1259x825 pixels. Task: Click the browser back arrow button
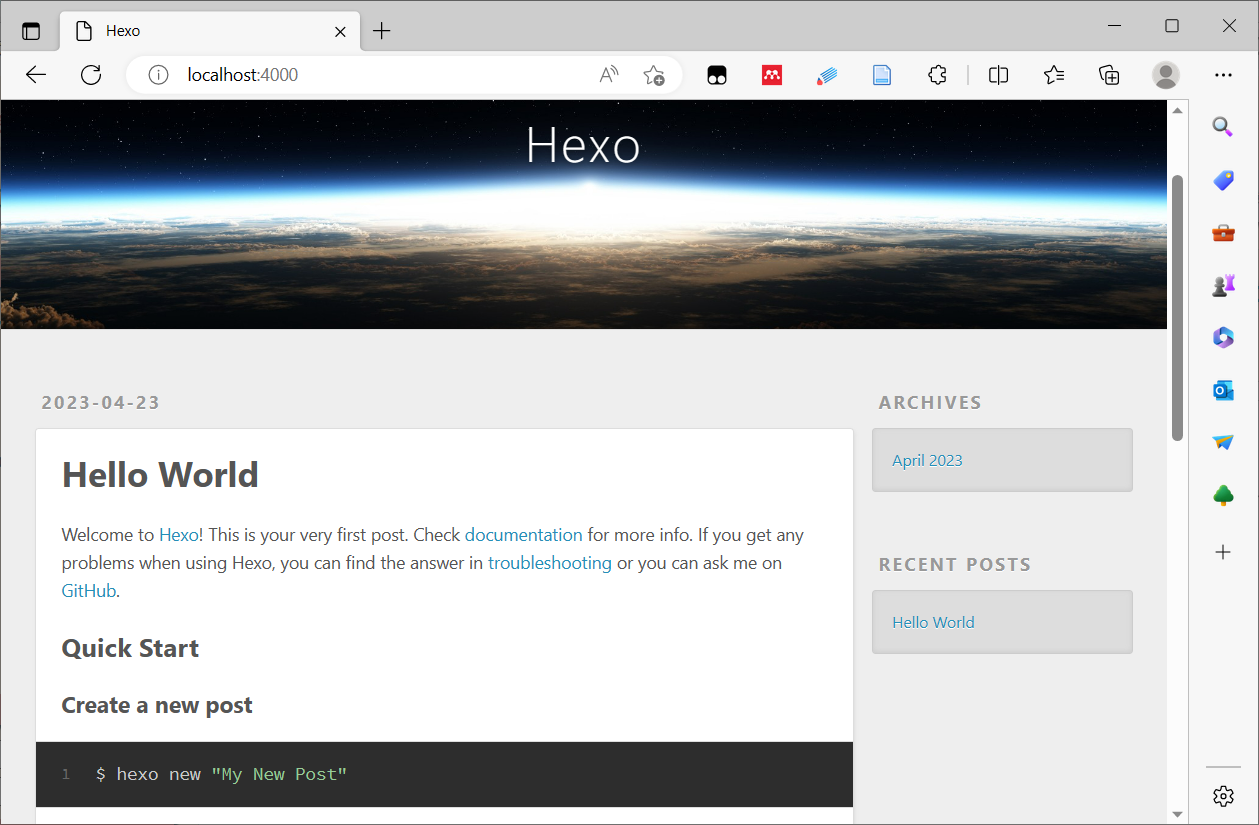click(x=36, y=75)
